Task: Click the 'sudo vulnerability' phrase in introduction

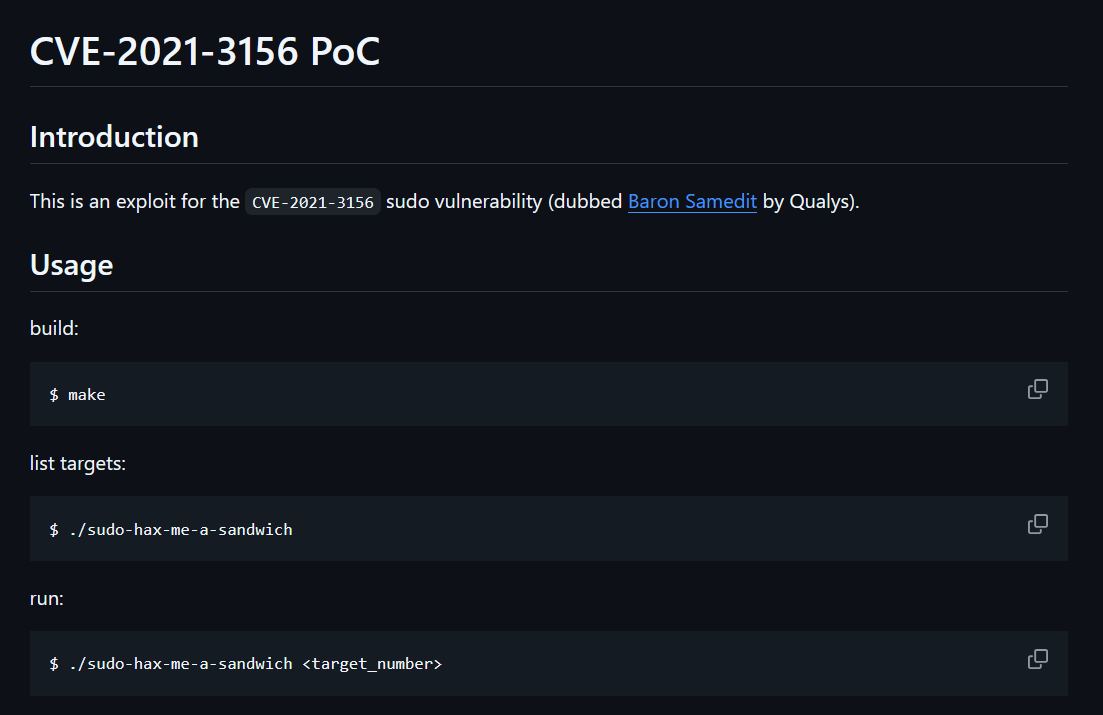Action: [x=464, y=201]
